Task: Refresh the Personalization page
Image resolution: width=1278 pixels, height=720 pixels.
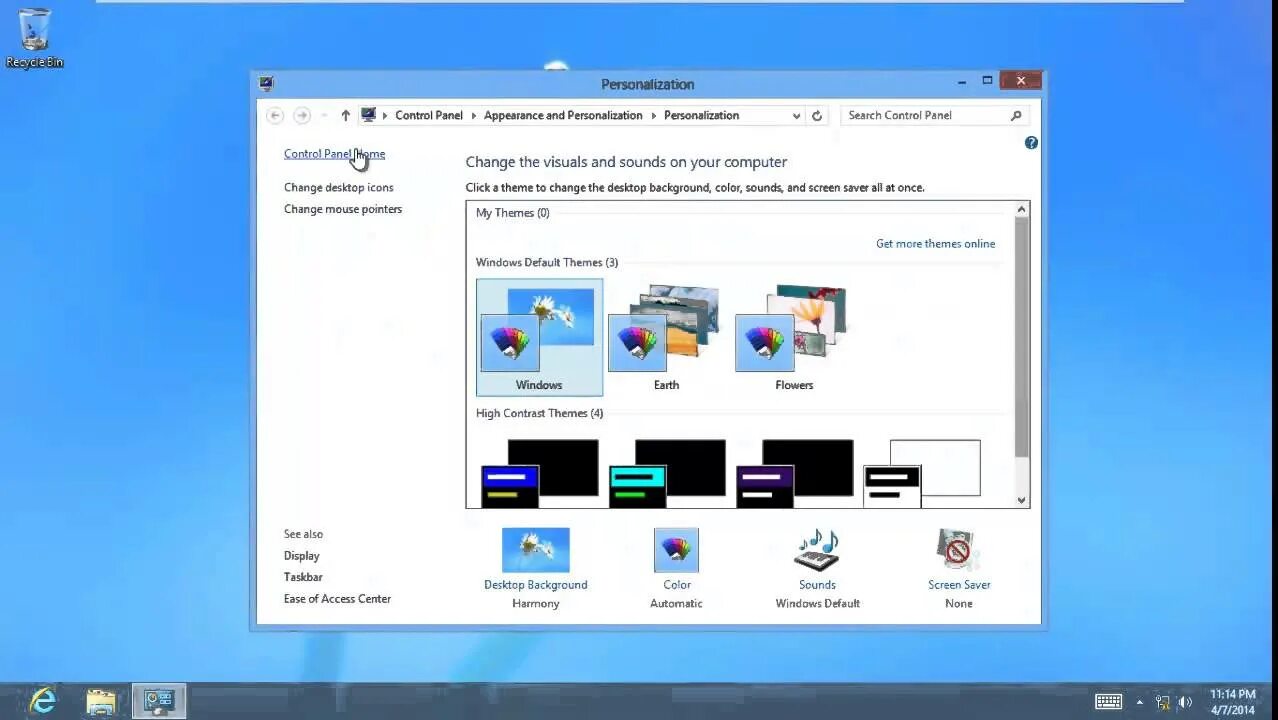Action: pos(817,116)
